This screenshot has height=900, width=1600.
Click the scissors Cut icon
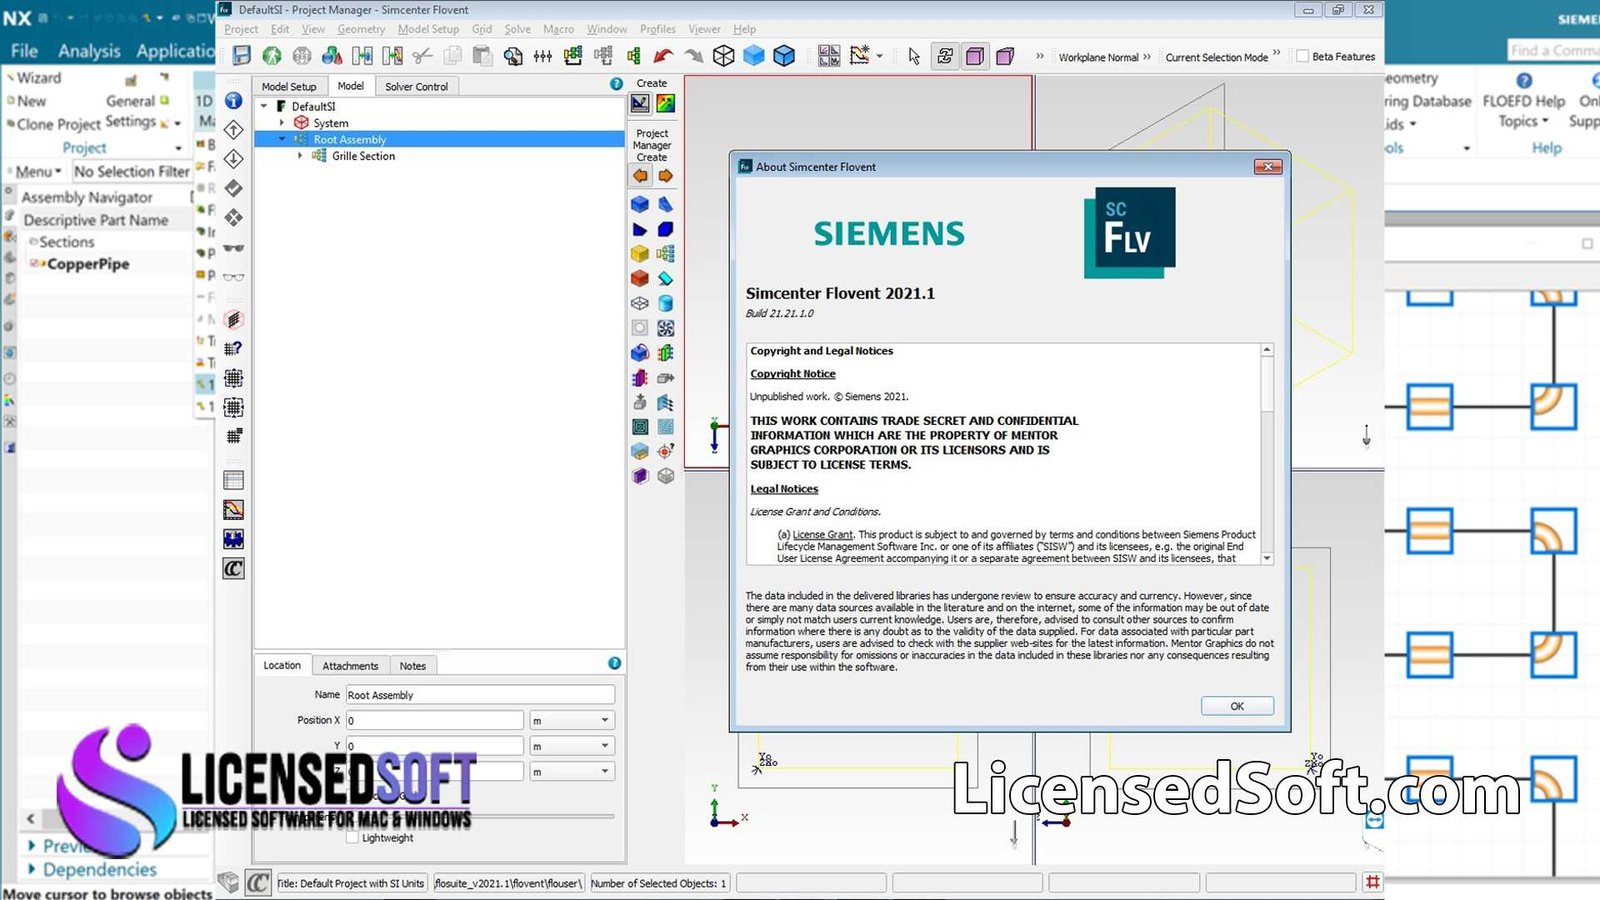click(422, 56)
